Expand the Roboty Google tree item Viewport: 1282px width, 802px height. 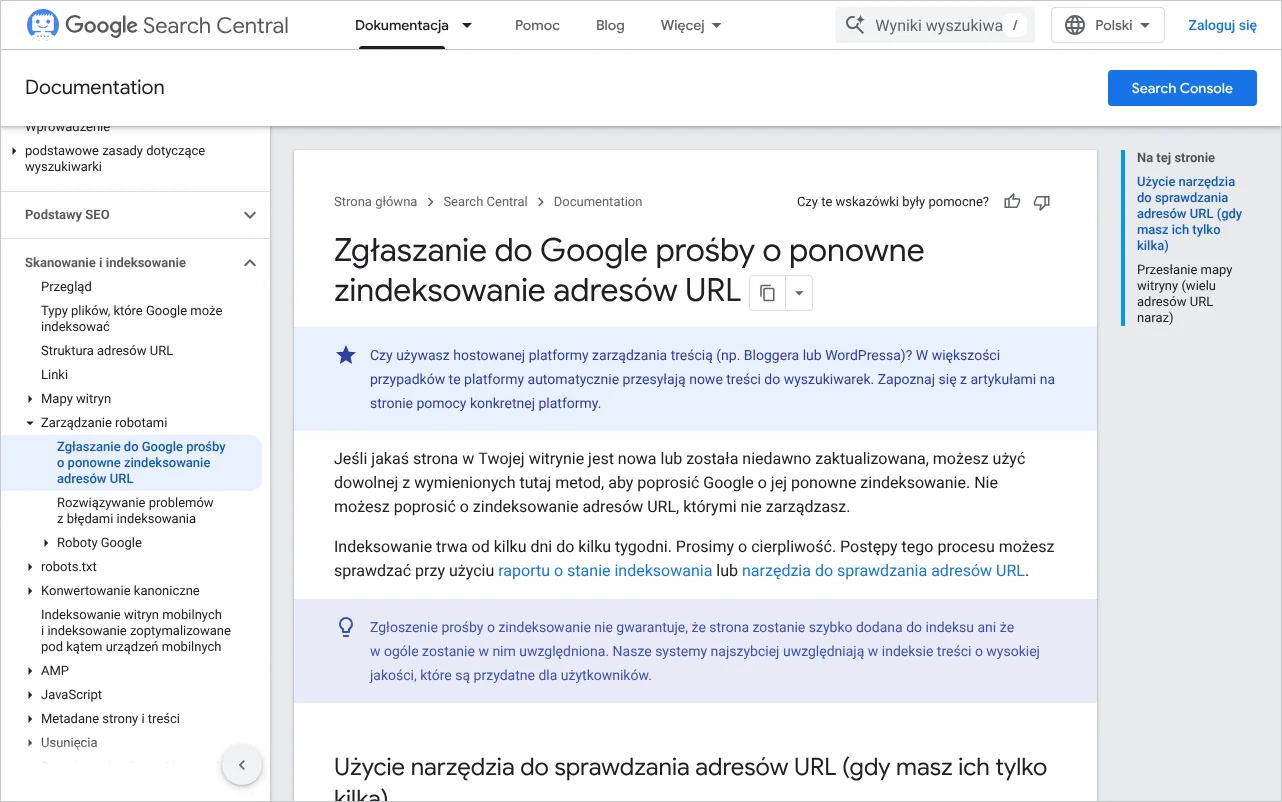click(46, 543)
